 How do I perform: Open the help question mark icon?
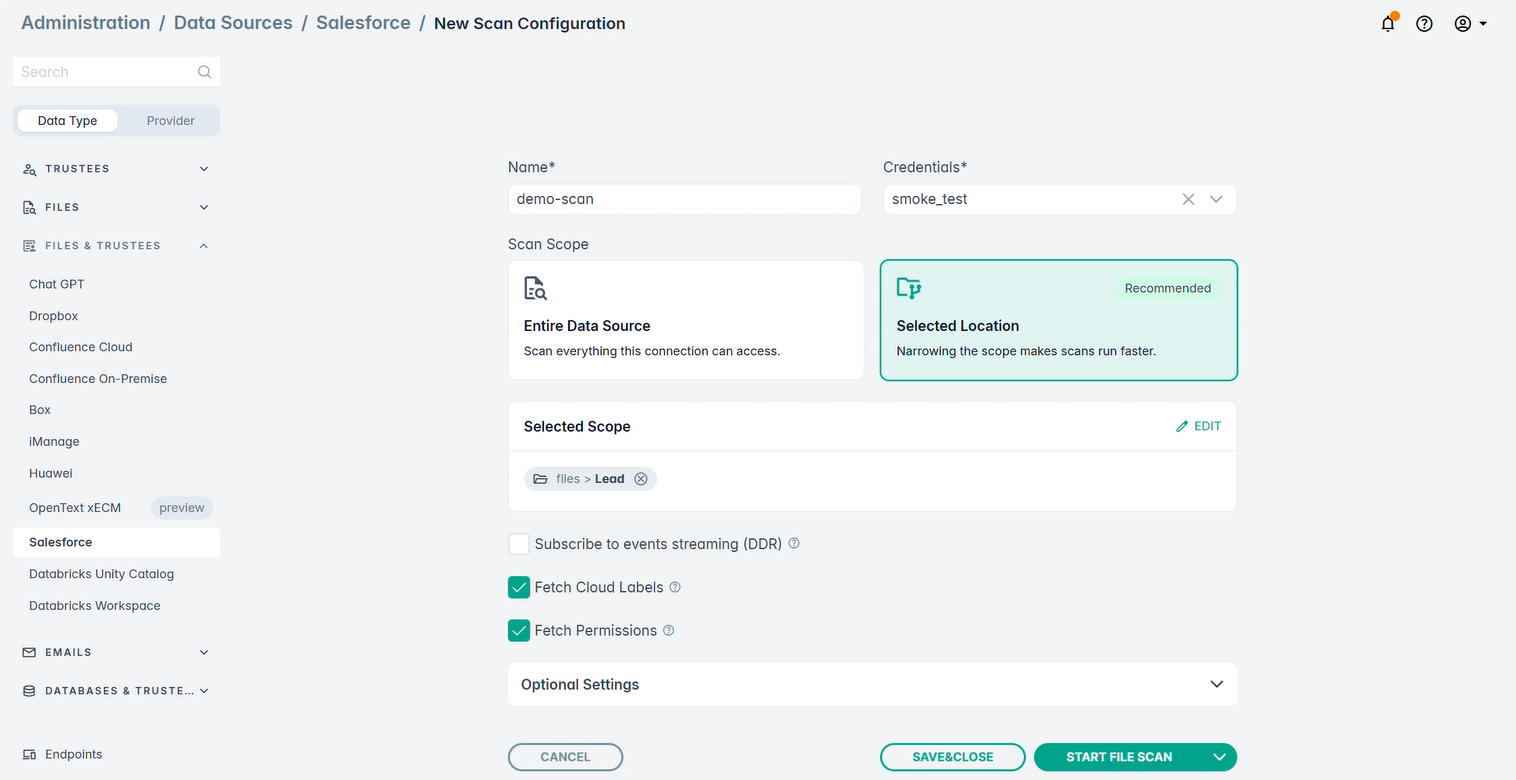(x=1425, y=24)
